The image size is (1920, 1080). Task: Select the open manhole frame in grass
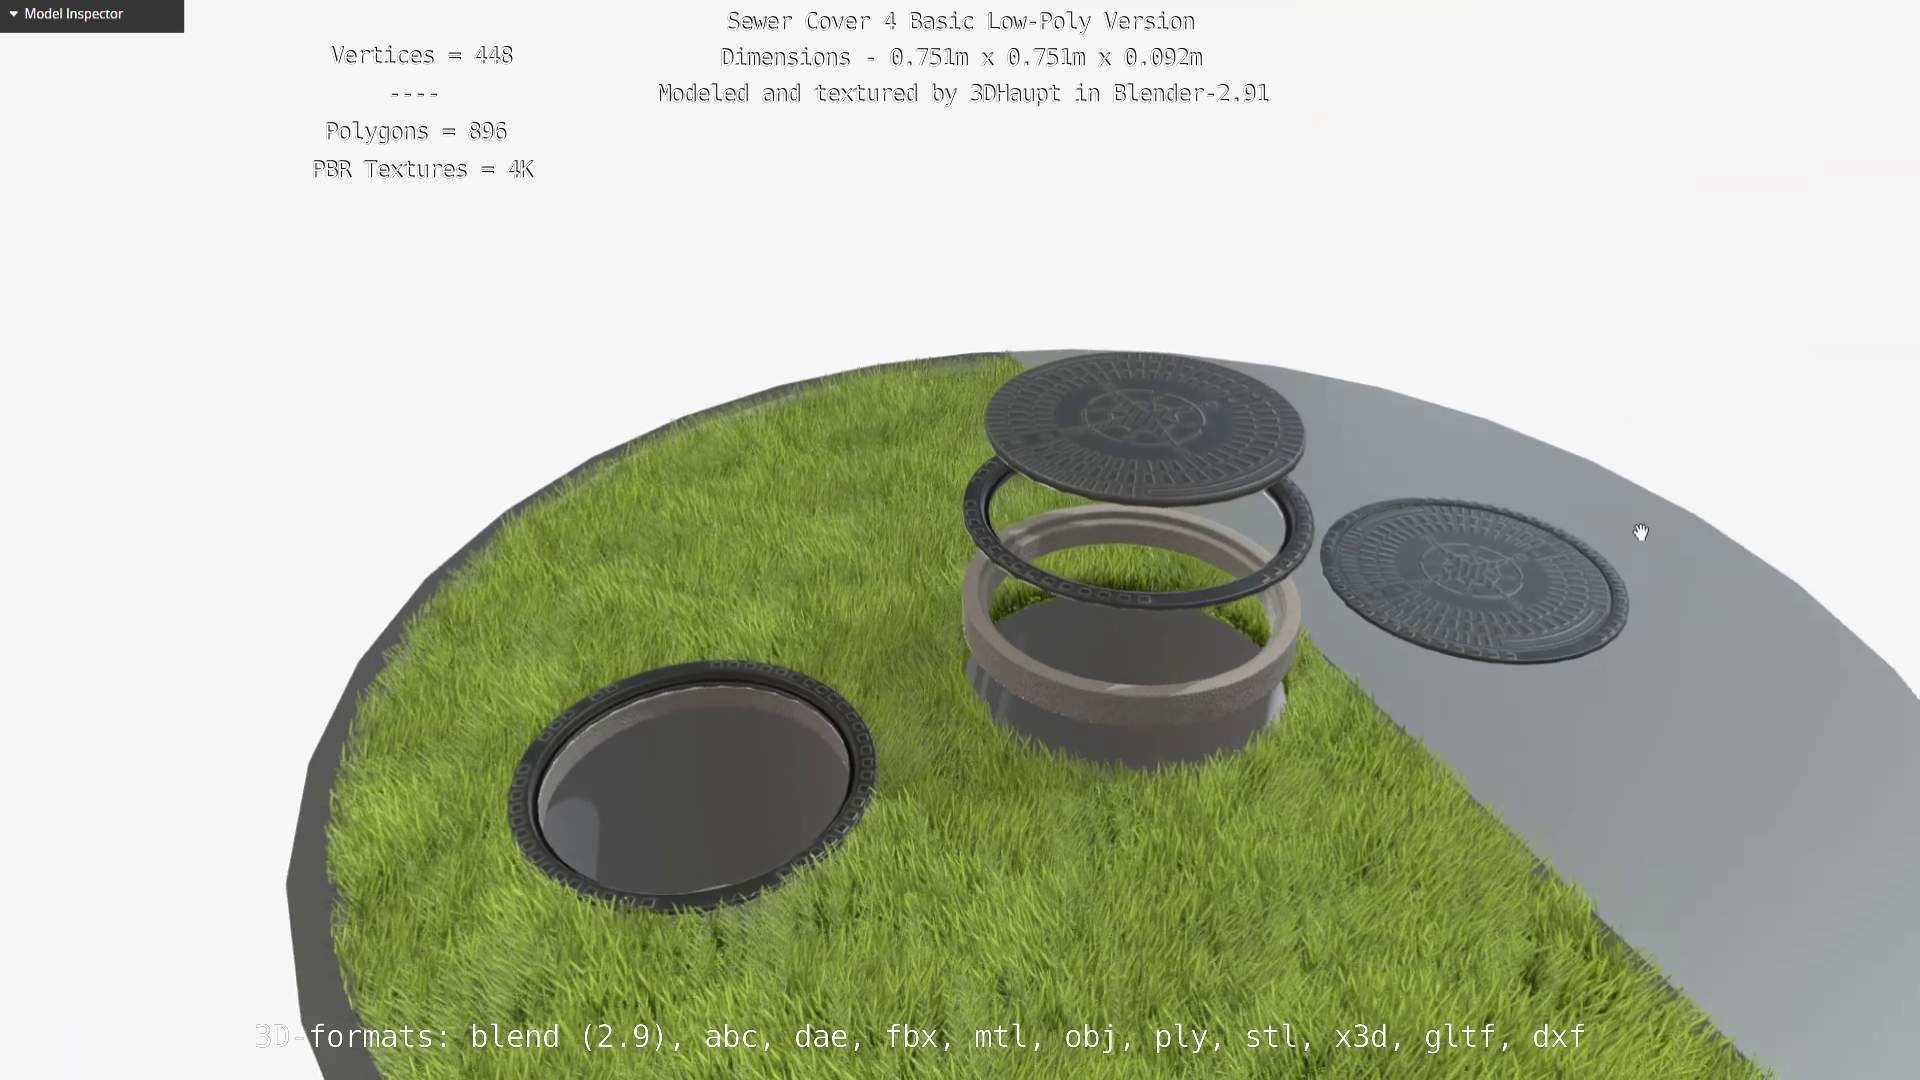coord(692,786)
